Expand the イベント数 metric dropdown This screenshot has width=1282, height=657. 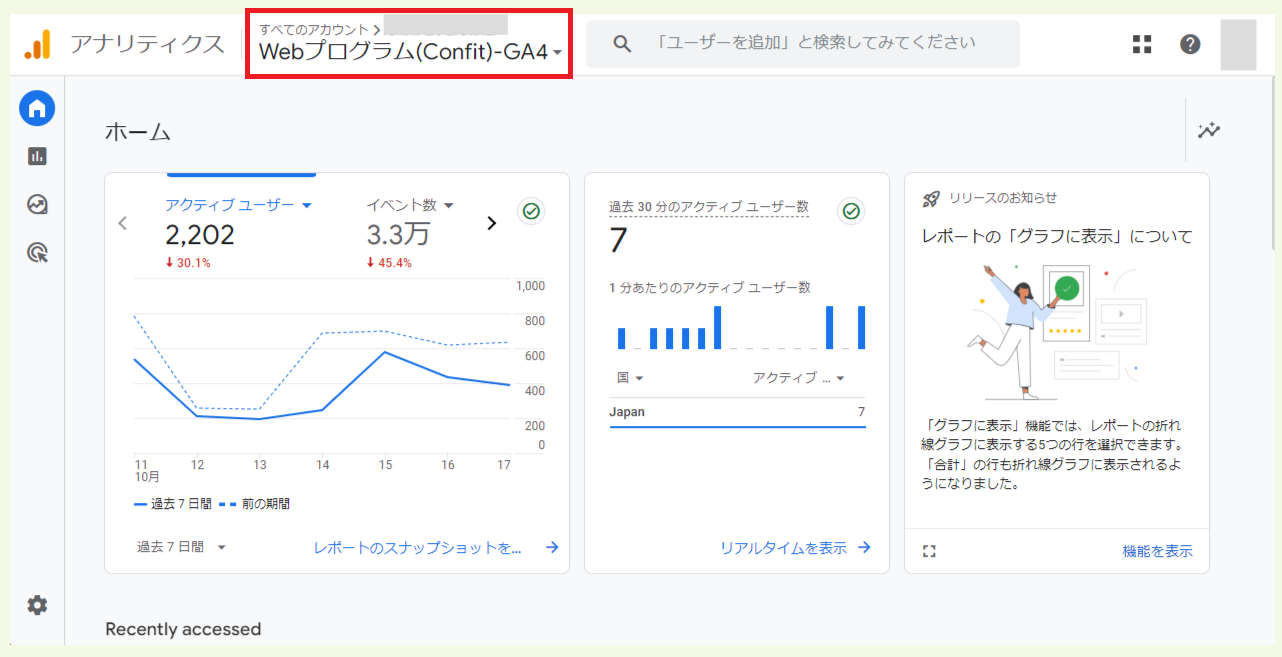tap(410, 205)
